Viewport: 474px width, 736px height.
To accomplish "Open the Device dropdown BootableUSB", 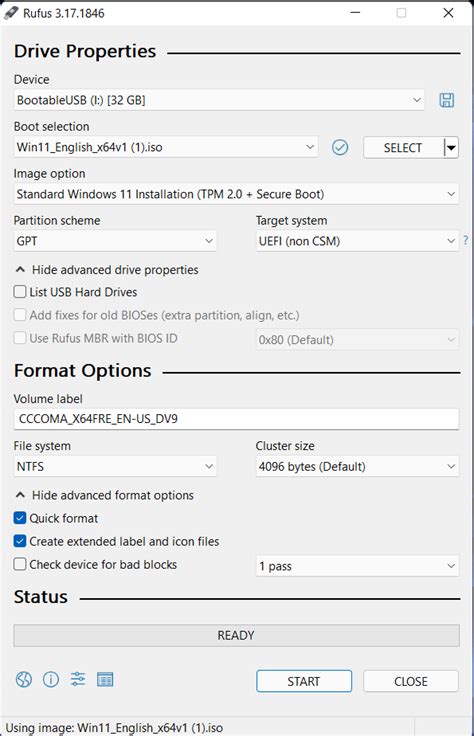I will 219,100.
